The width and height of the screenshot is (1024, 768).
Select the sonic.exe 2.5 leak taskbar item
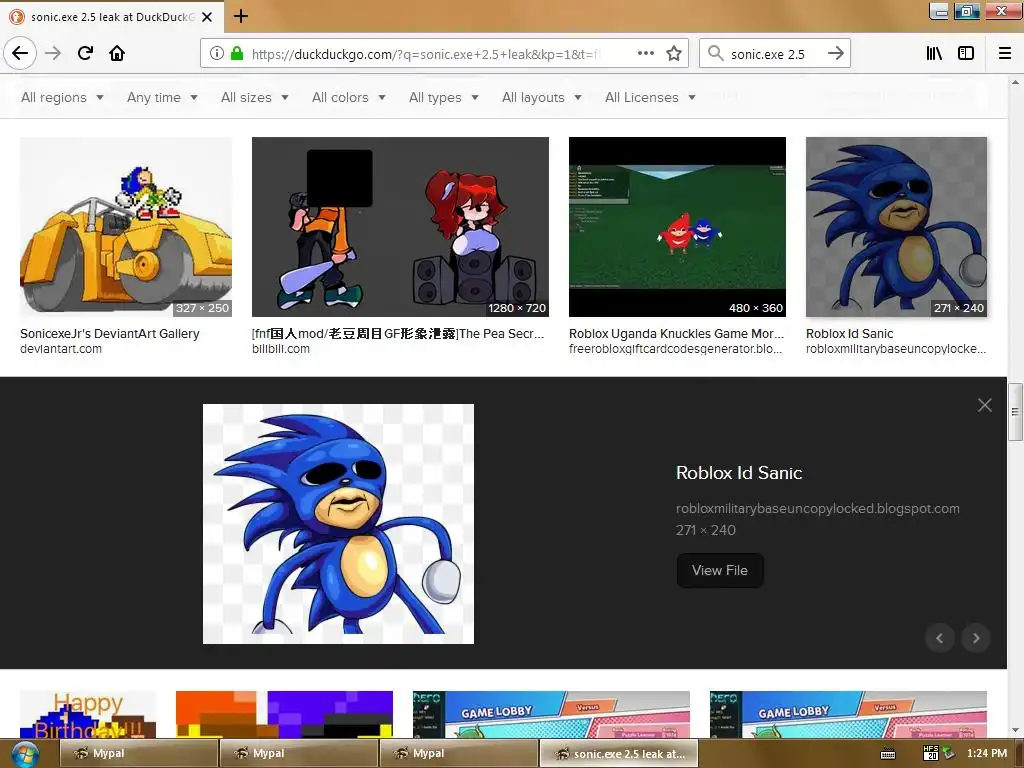tap(619, 754)
